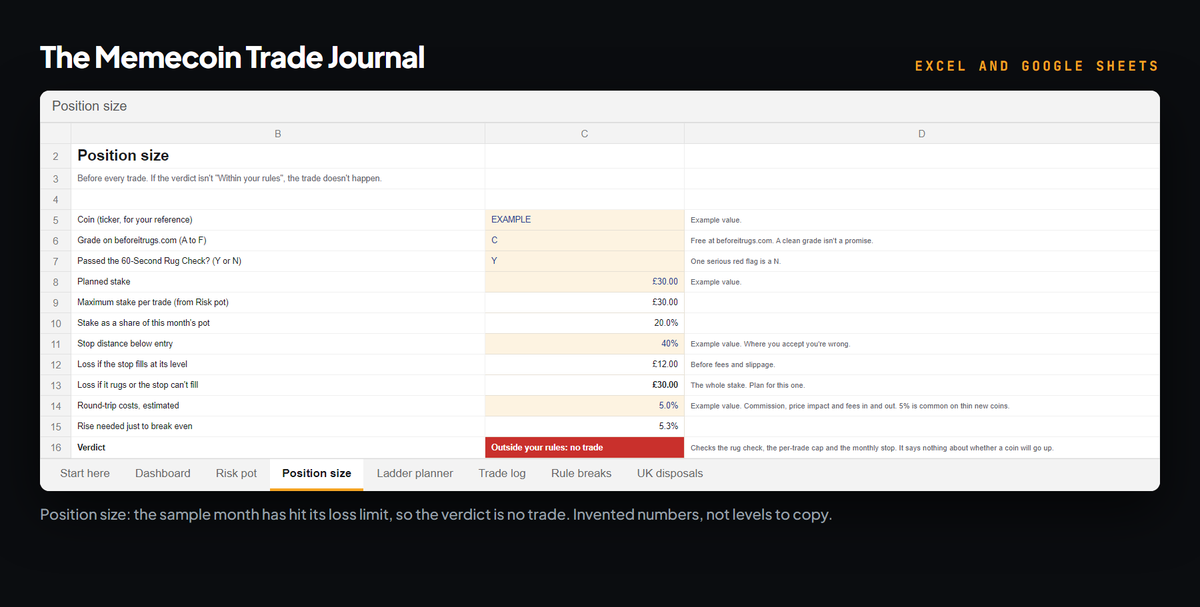Select row 16 header

pos(55,447)
